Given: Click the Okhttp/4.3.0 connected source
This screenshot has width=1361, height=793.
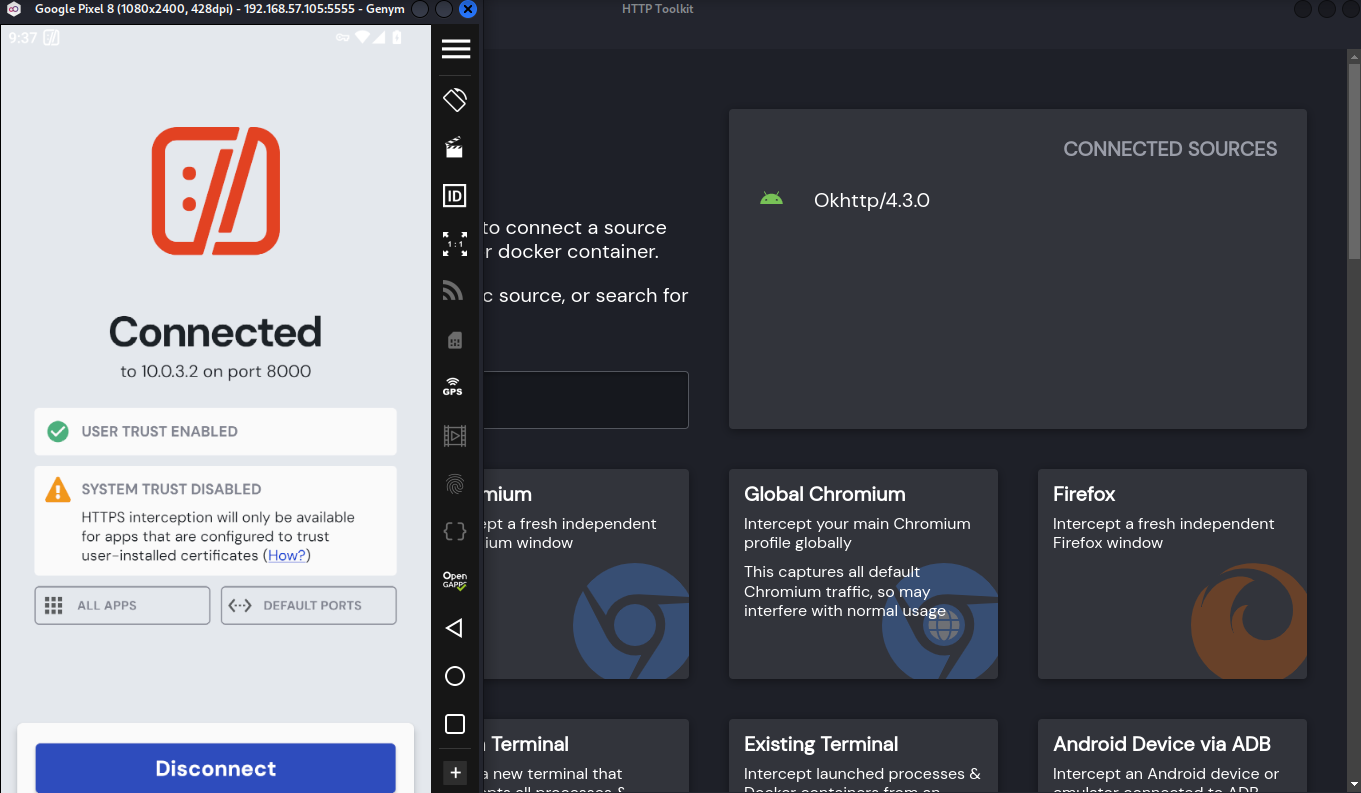Looking at the screenshot, I should tap(871, 200).
